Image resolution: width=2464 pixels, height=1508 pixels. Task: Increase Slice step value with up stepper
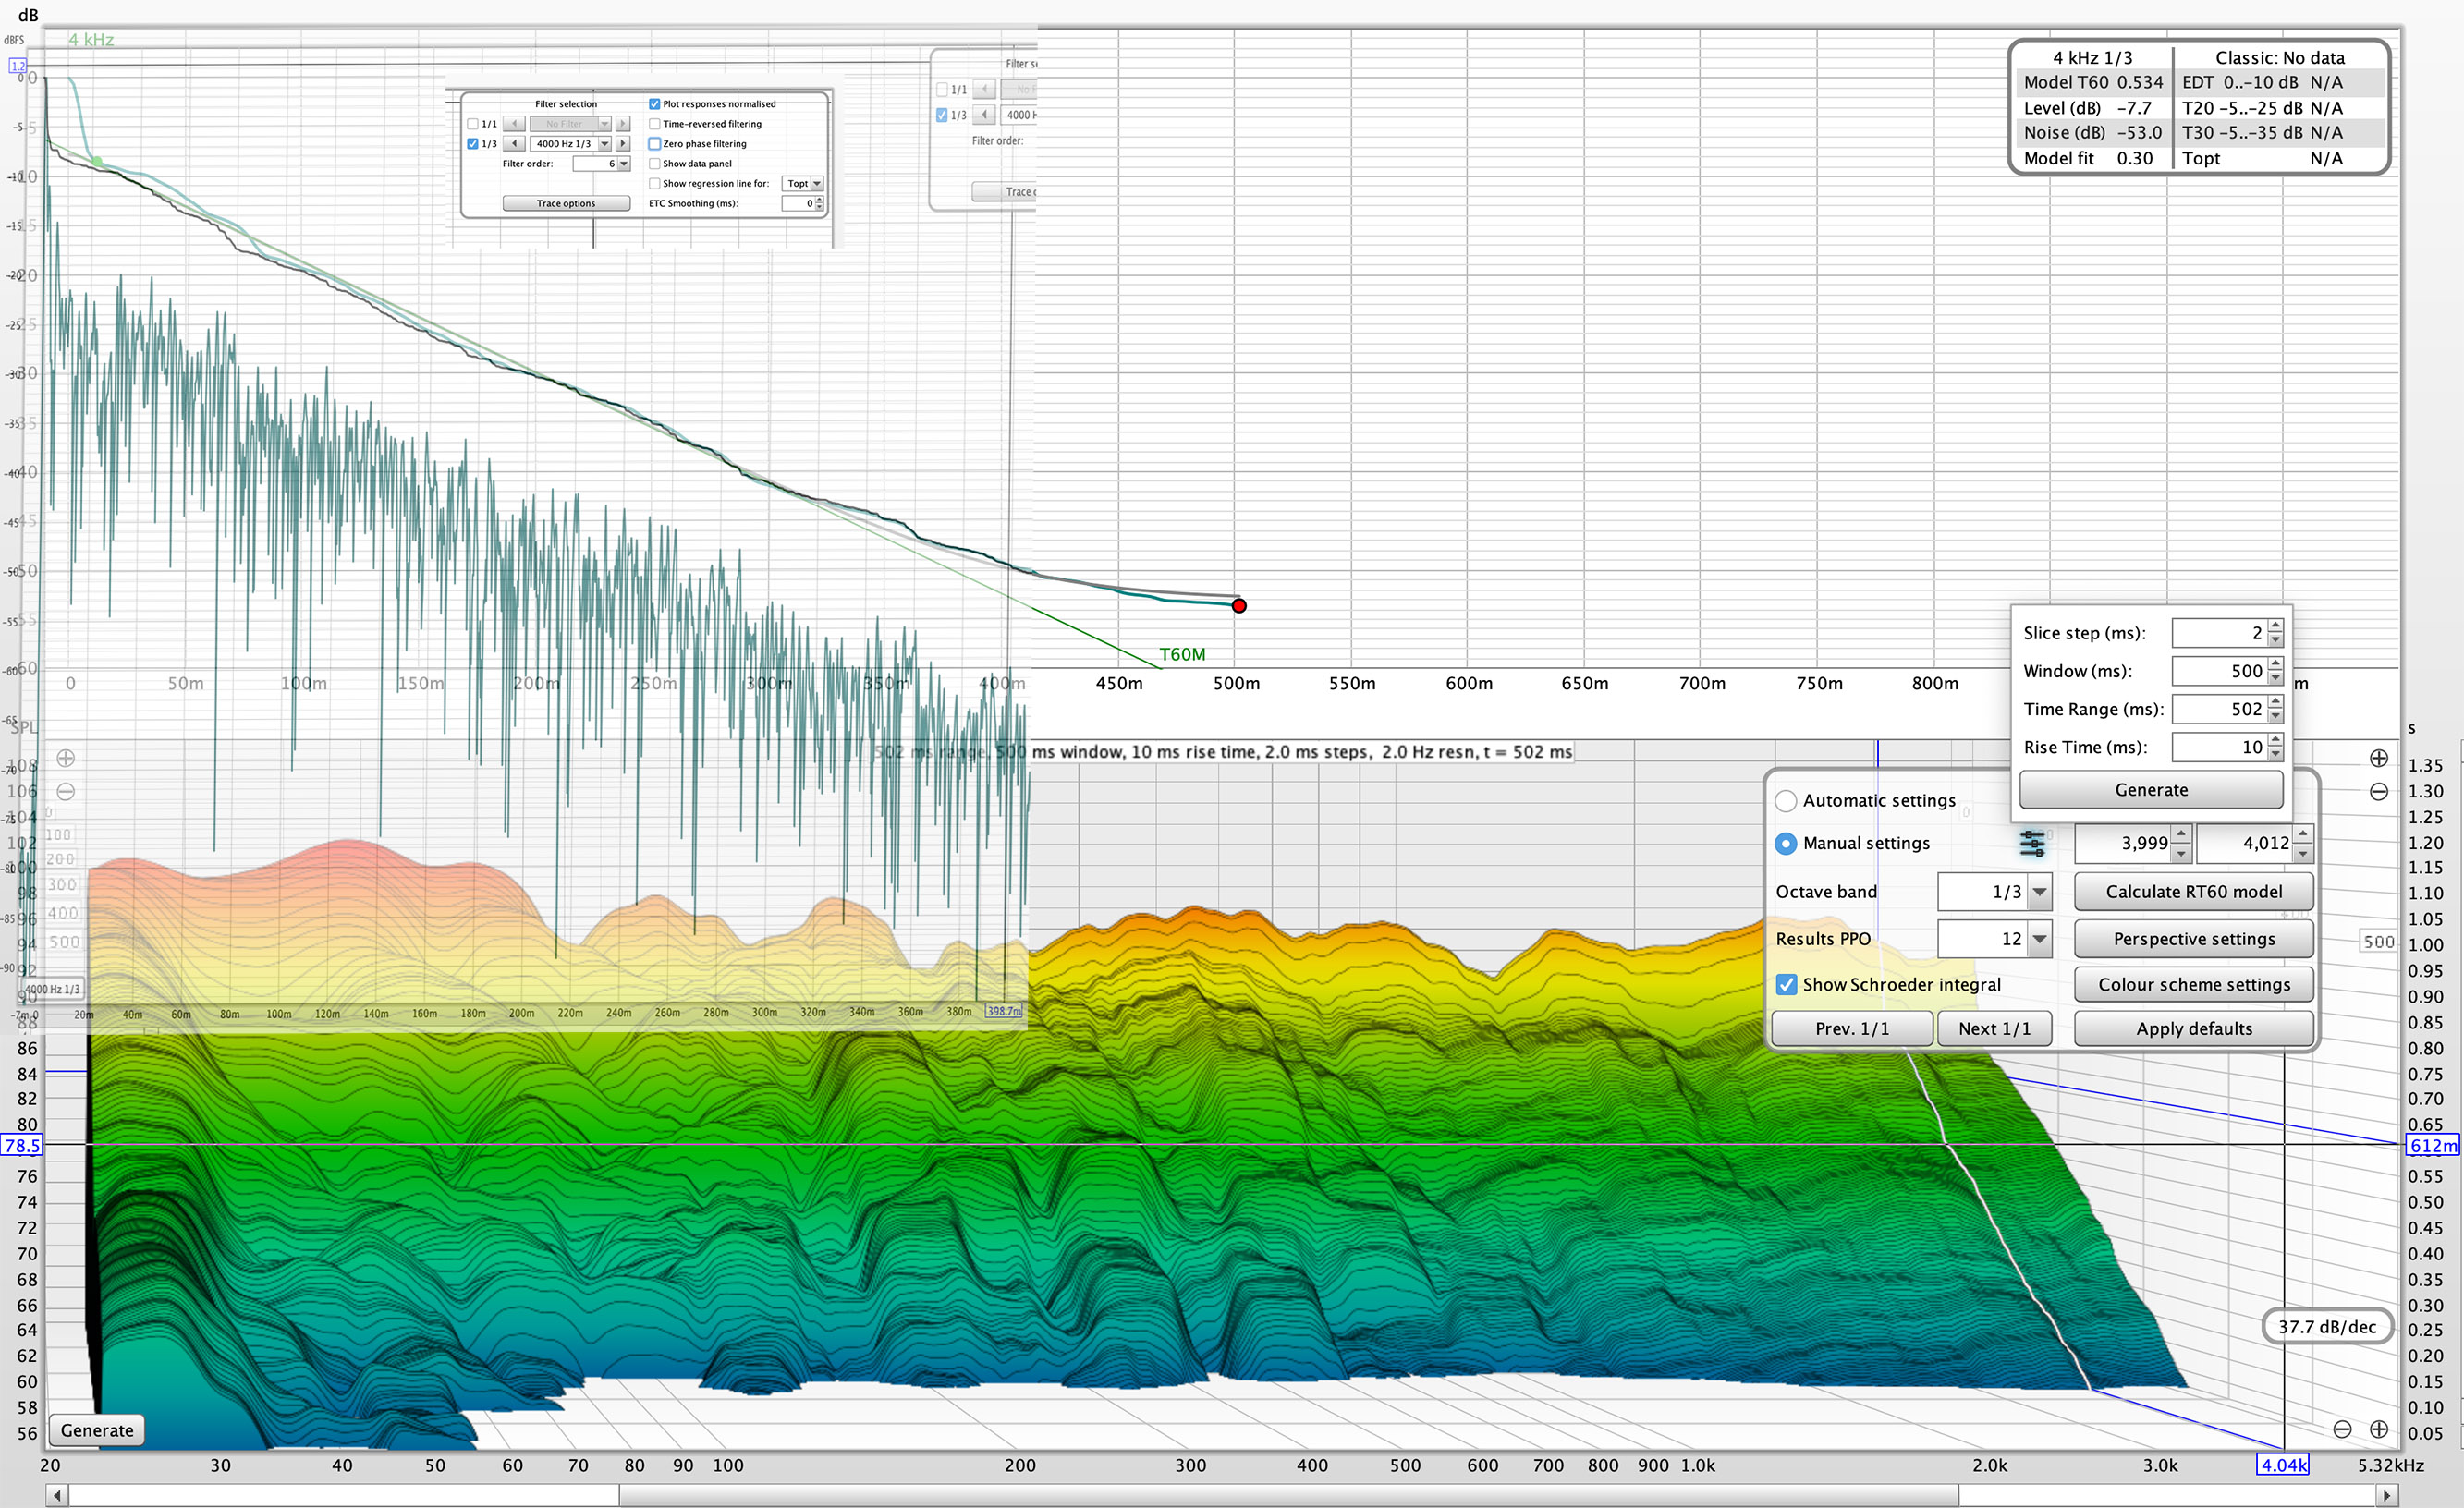click(x=2276, y=626)
